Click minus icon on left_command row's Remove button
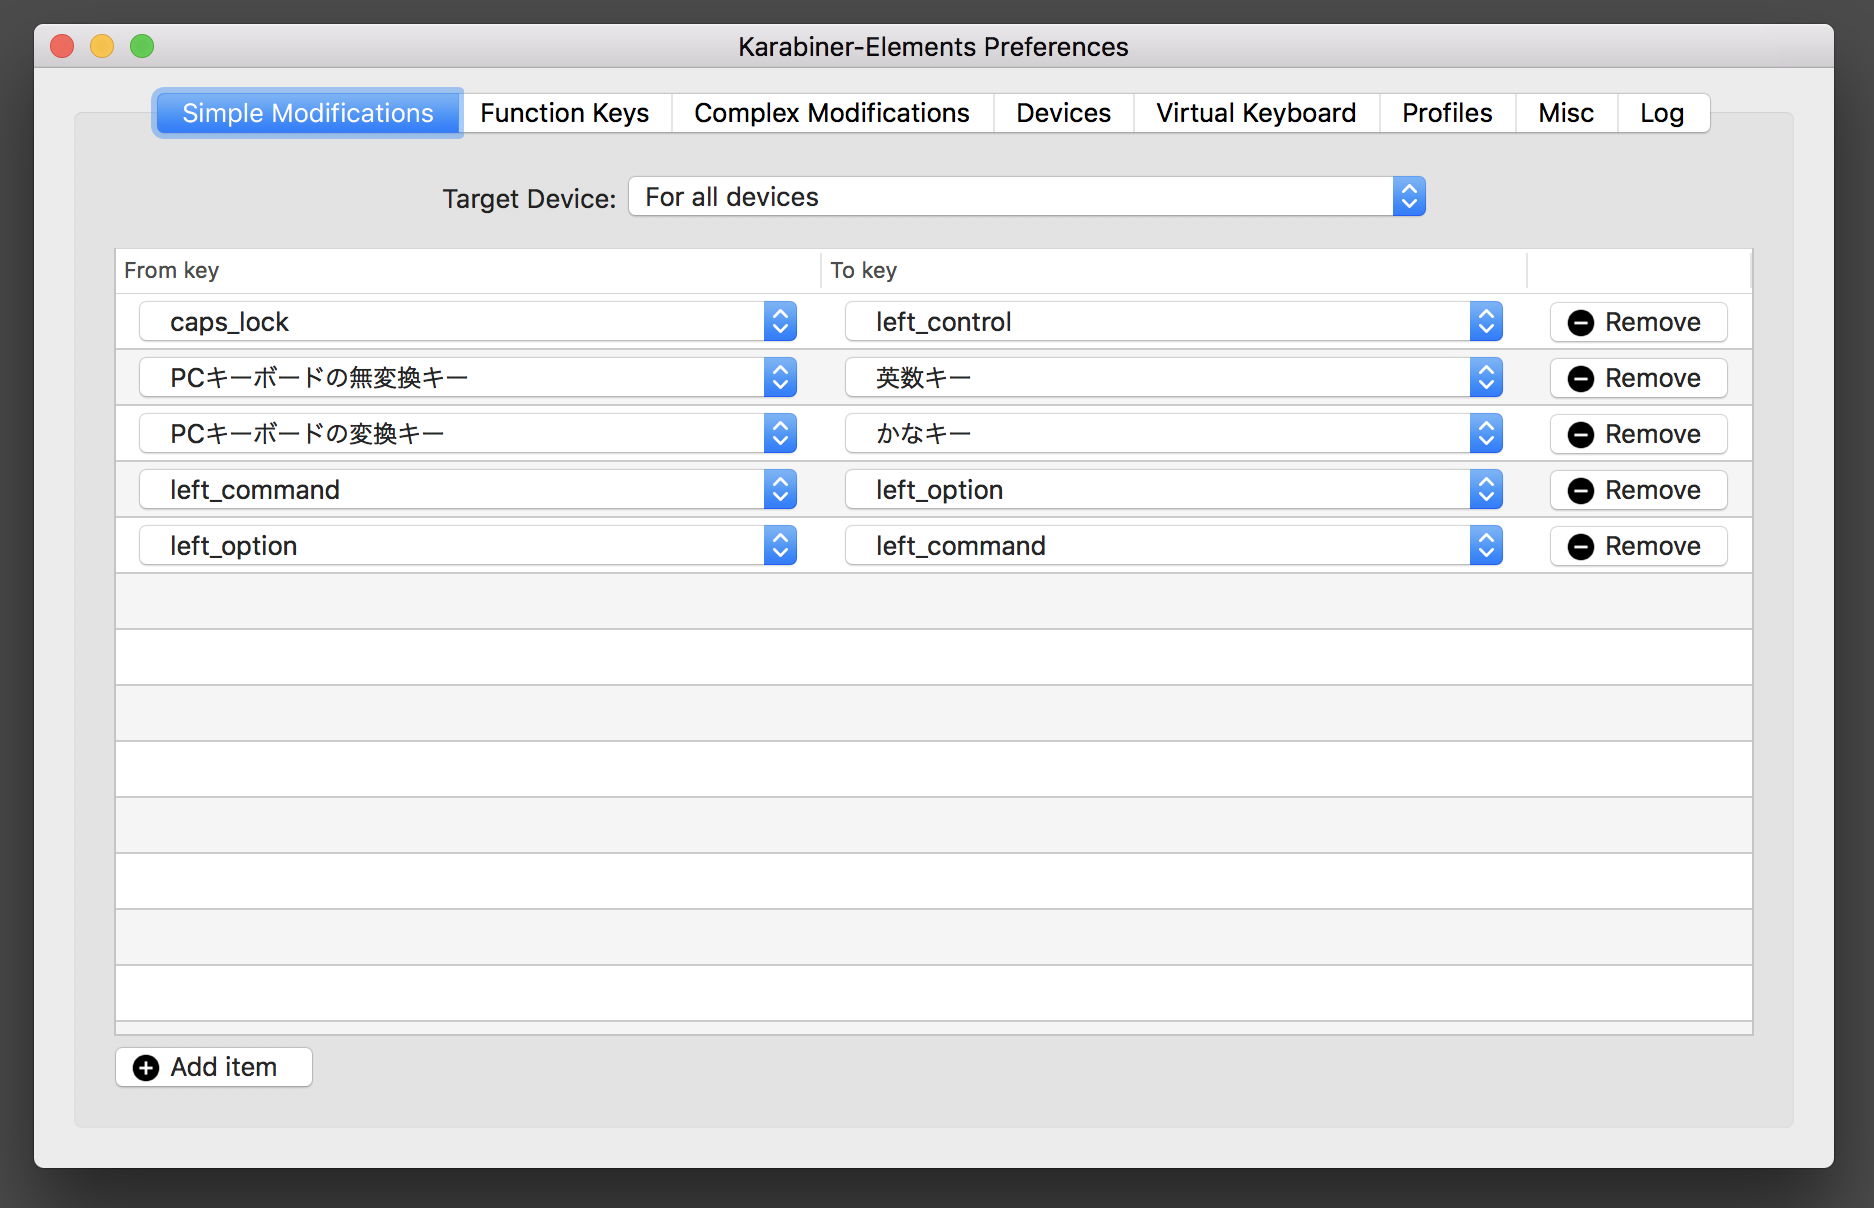 pos(1581,490)
